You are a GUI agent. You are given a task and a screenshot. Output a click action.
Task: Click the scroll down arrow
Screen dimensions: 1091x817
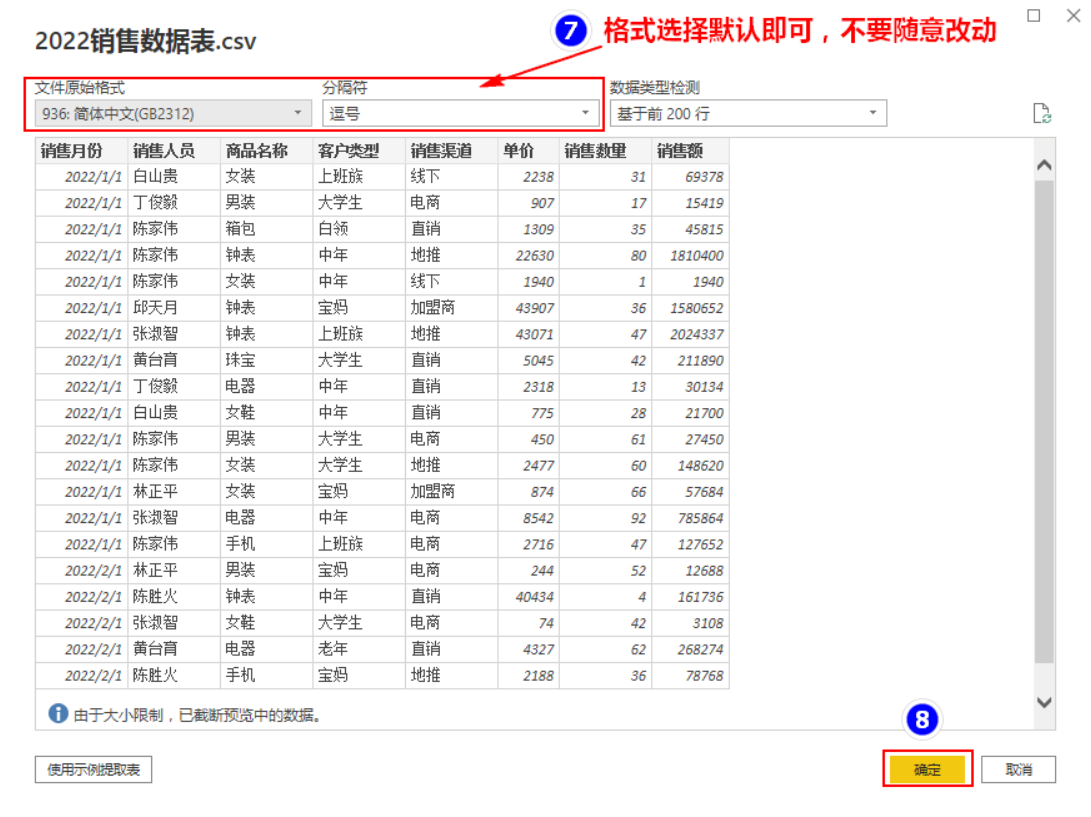click(x=1044, y=702)
